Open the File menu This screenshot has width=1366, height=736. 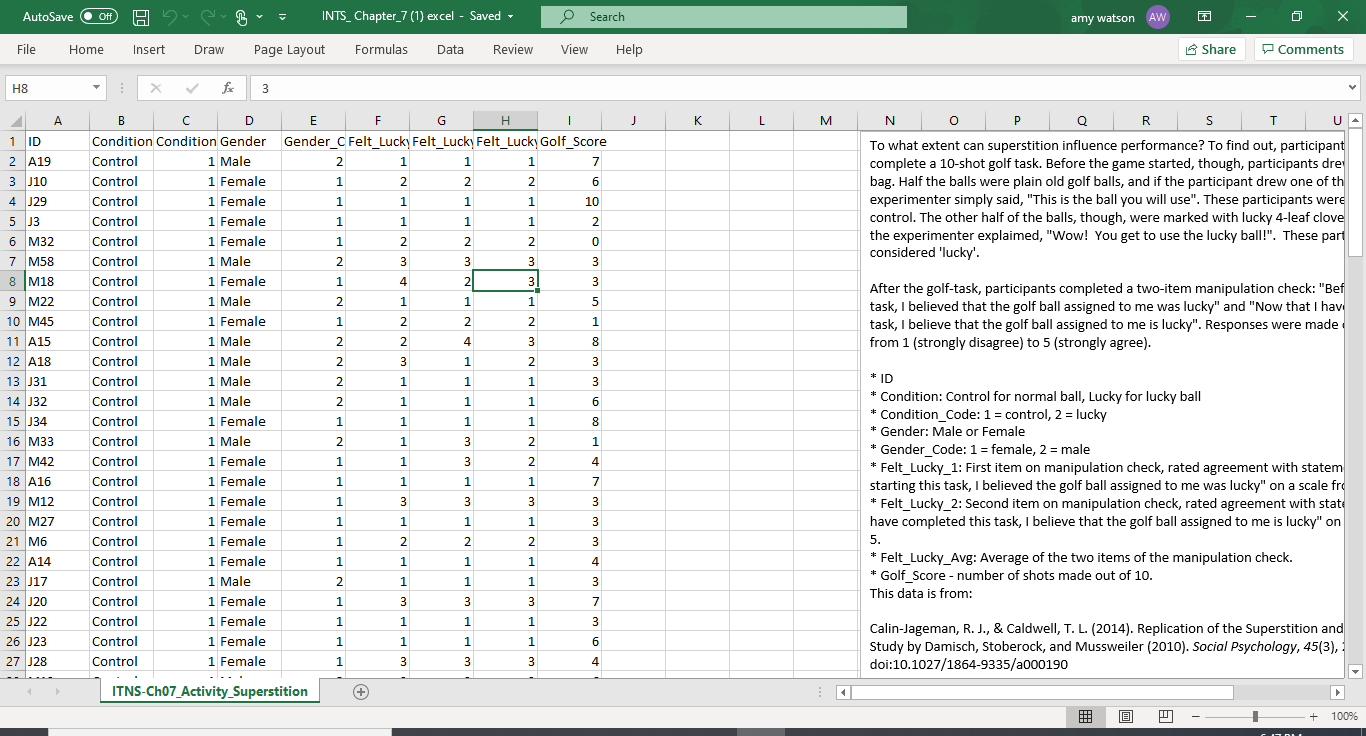pos(26,49)
